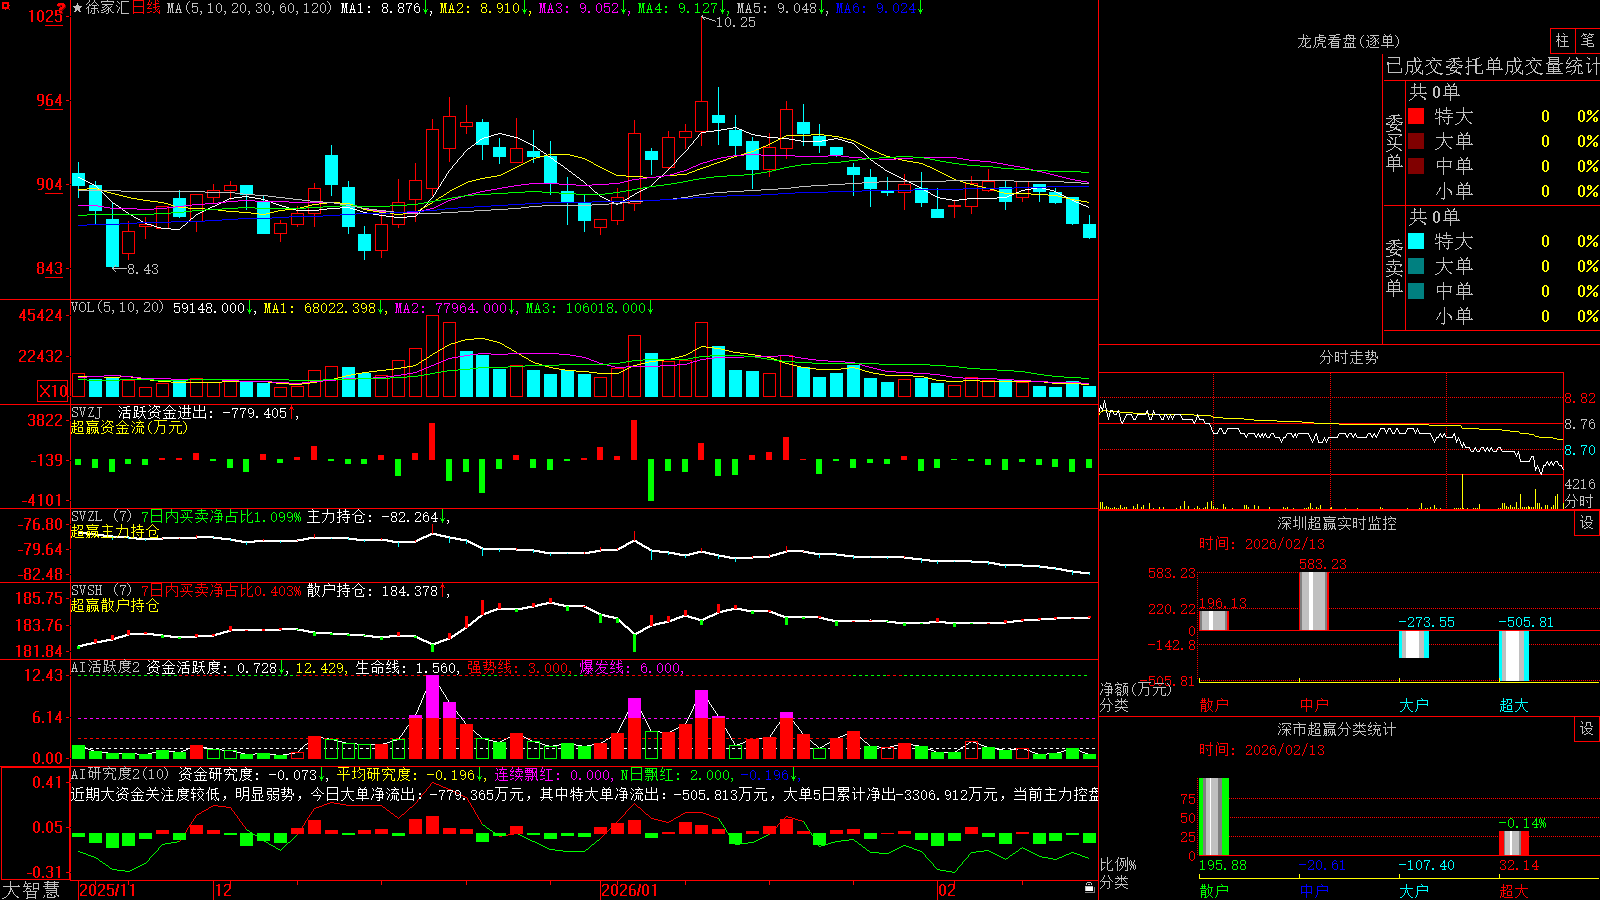This screenshot has height=900, width=1600.
Task: Click the -273.55 大户 bar in 实时监控
Action: [x=1414, y=644]
